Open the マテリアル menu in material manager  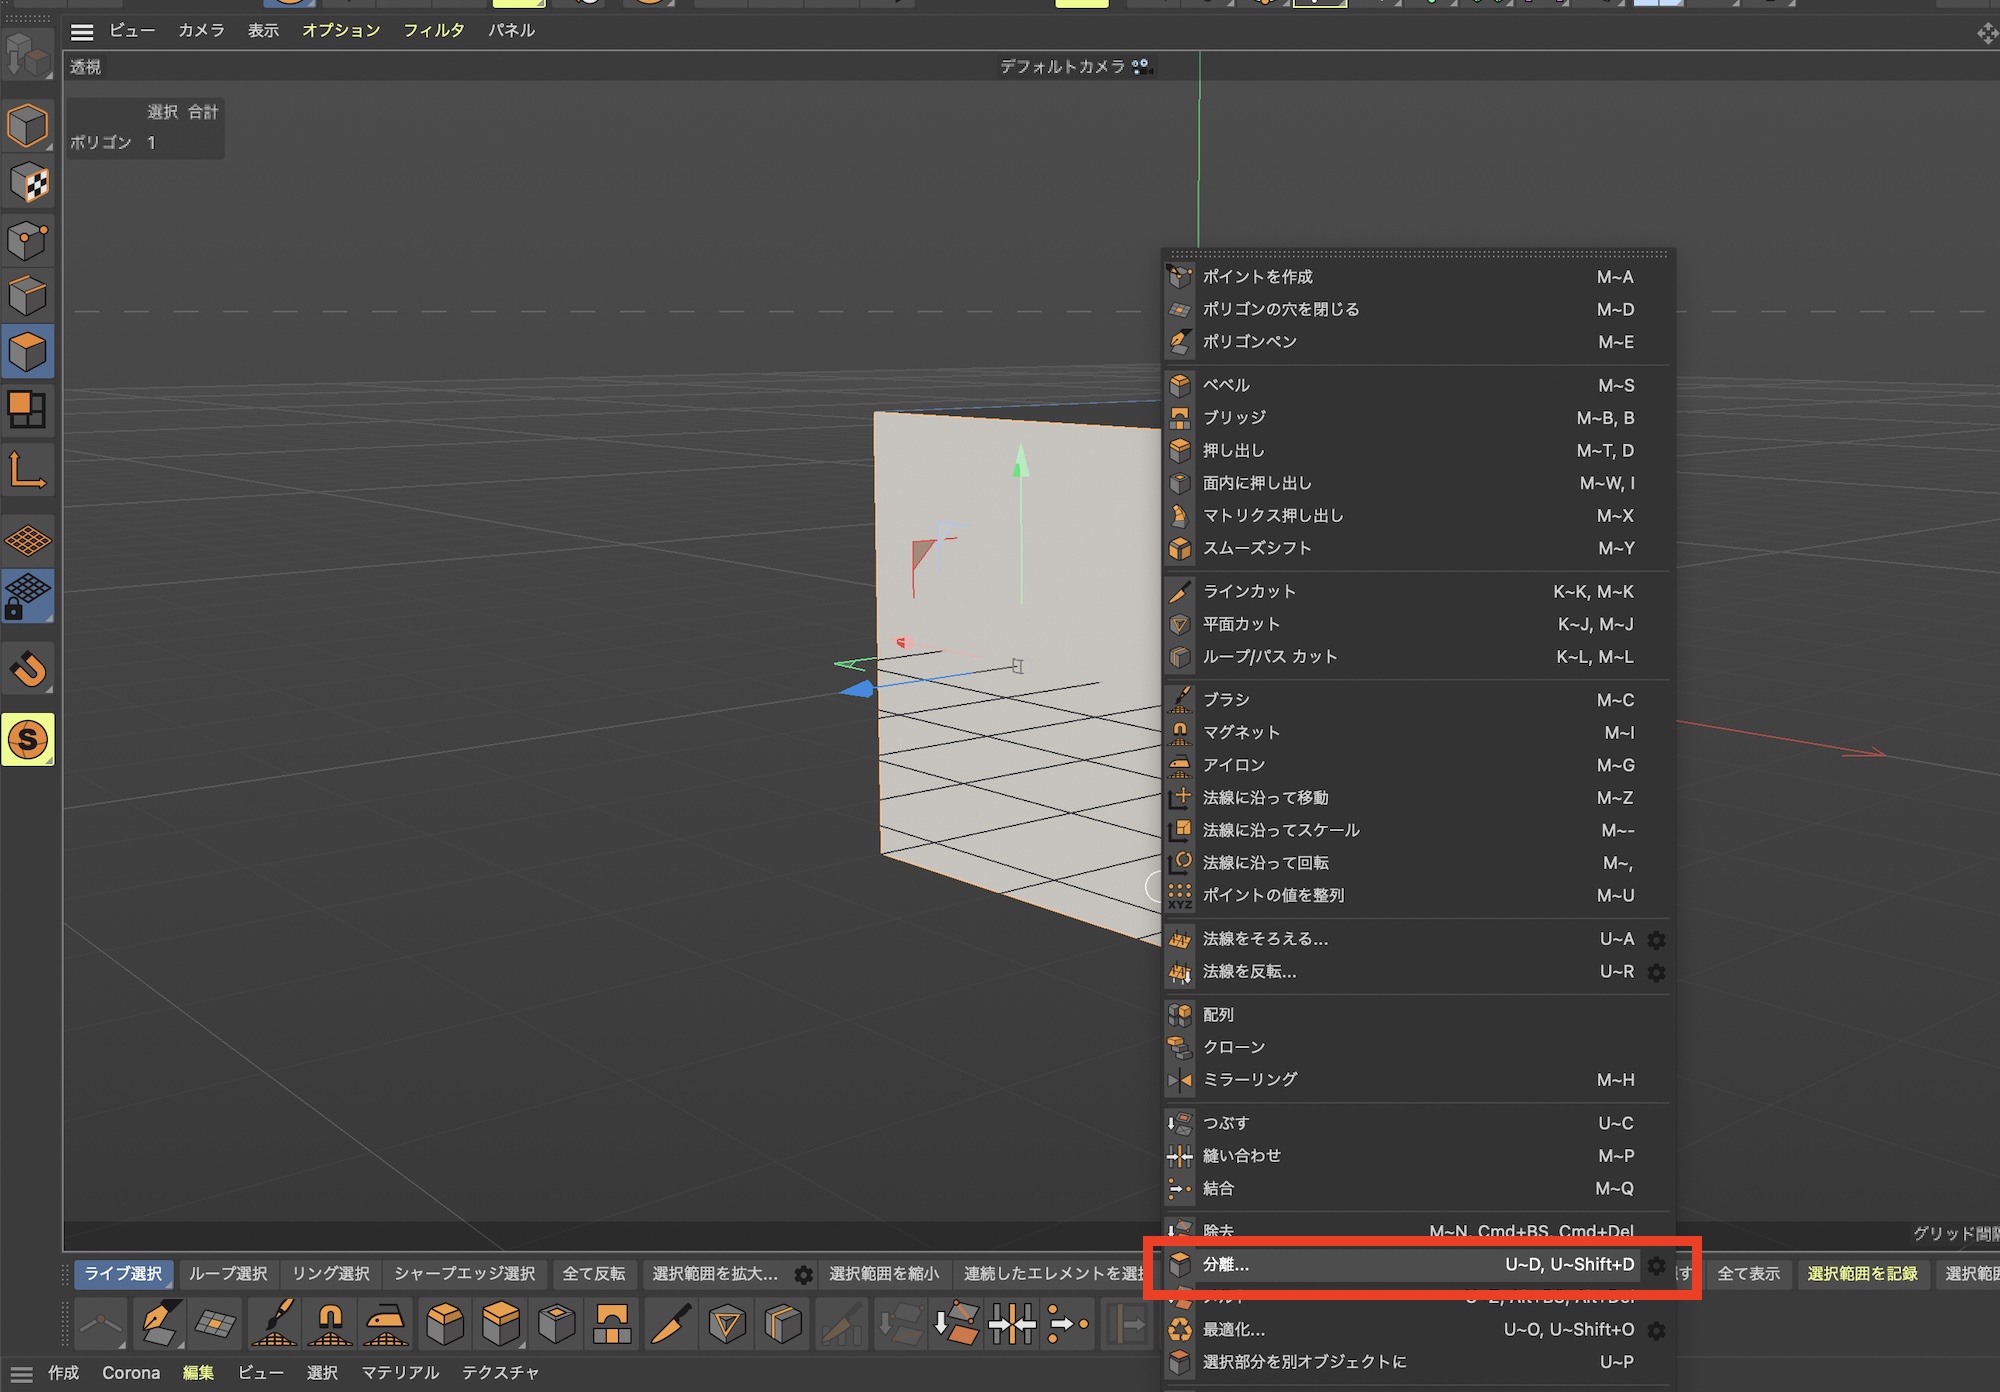[x=400, y=1373]
